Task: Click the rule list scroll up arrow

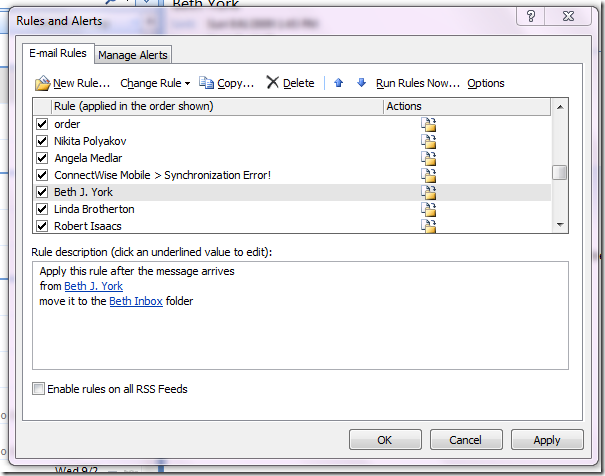Action: coord(560,107)
